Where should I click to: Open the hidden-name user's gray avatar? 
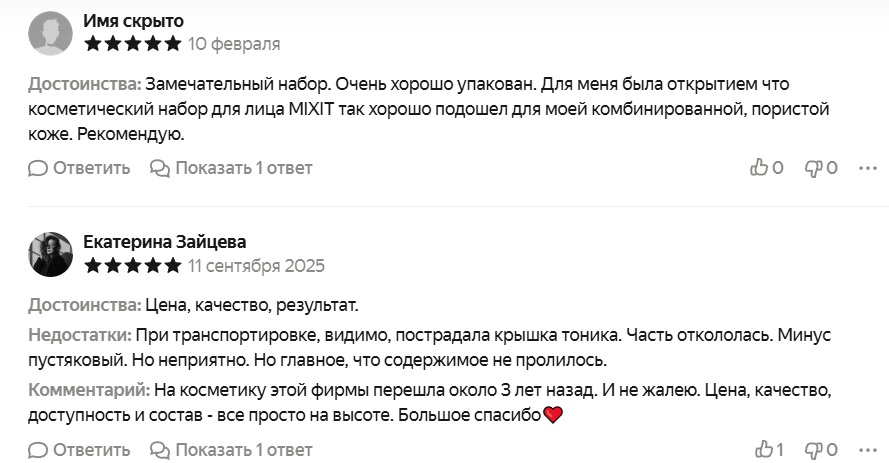coord(50,33)
